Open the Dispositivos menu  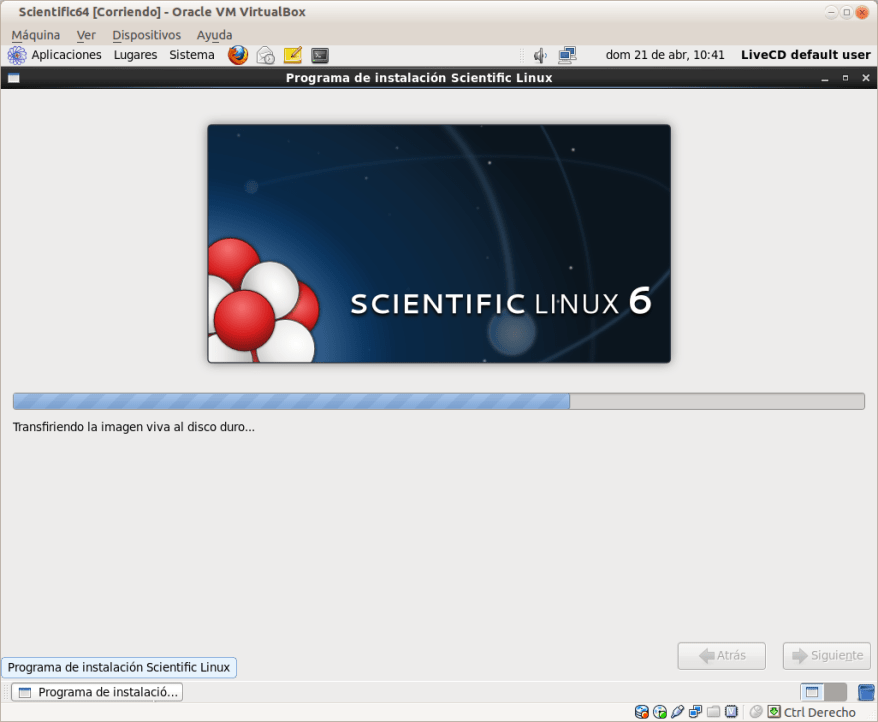(146, 34)
